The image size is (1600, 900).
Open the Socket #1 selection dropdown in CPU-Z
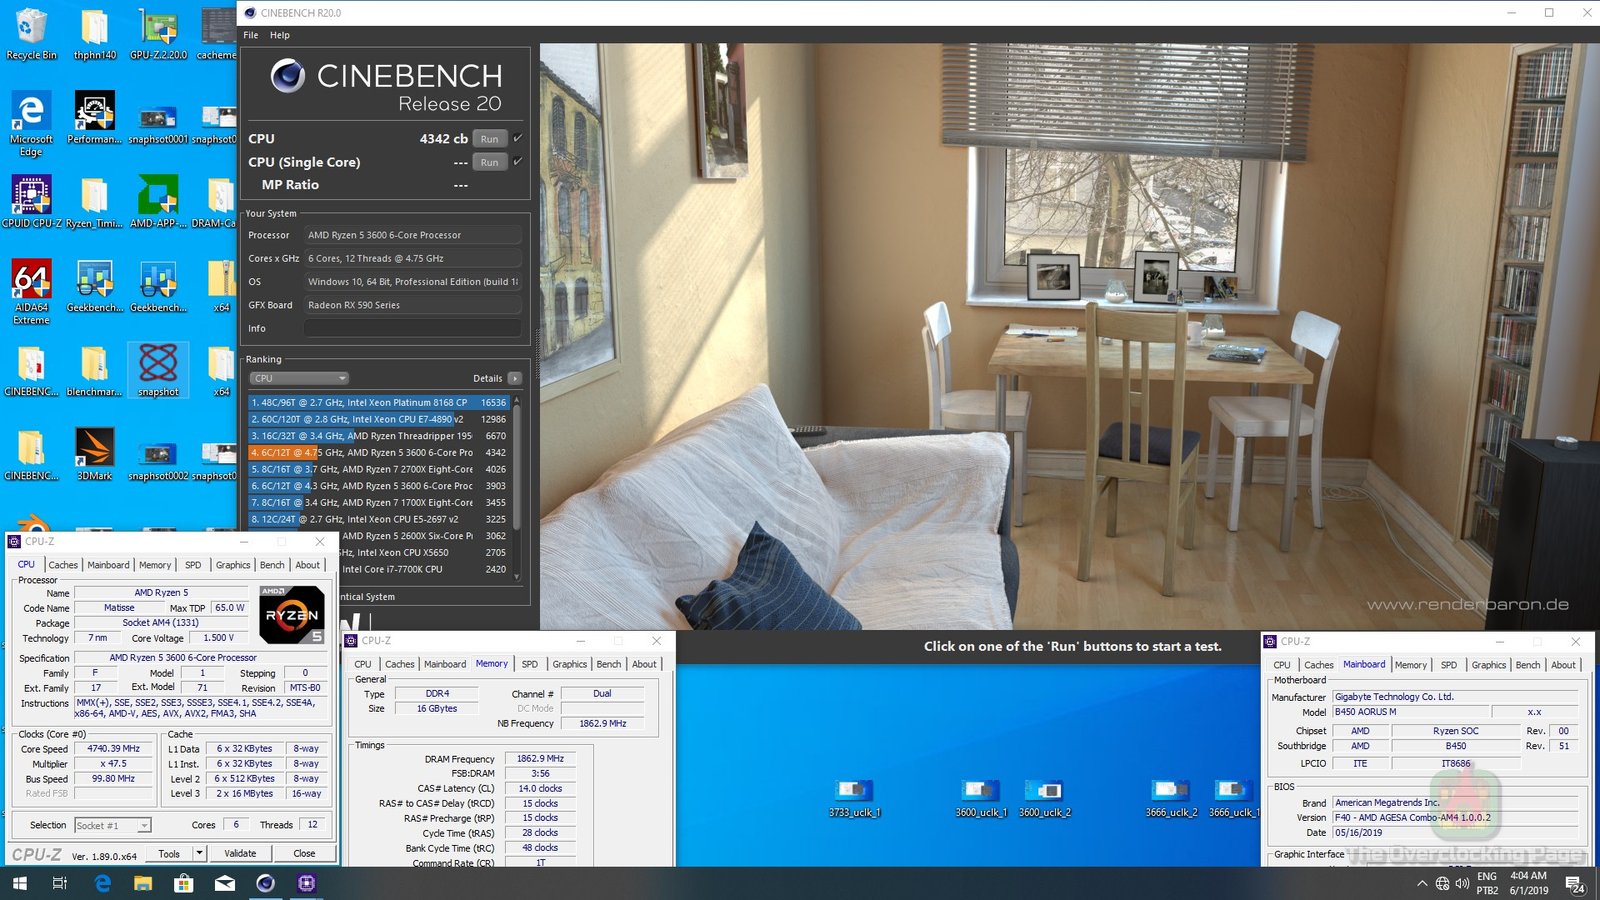pos(113,825)
